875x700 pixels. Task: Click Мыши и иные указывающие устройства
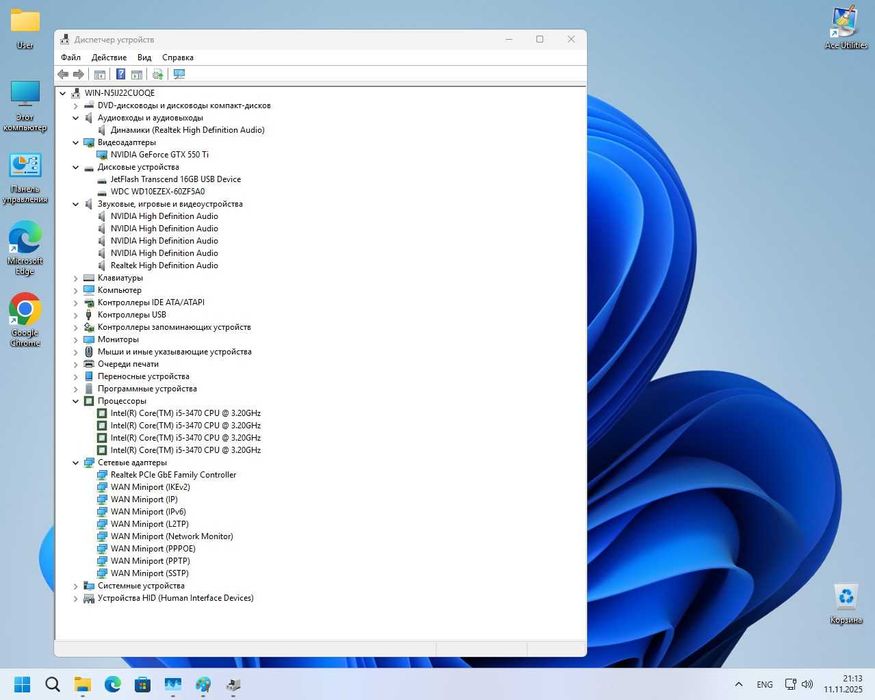tap(174, 352)
